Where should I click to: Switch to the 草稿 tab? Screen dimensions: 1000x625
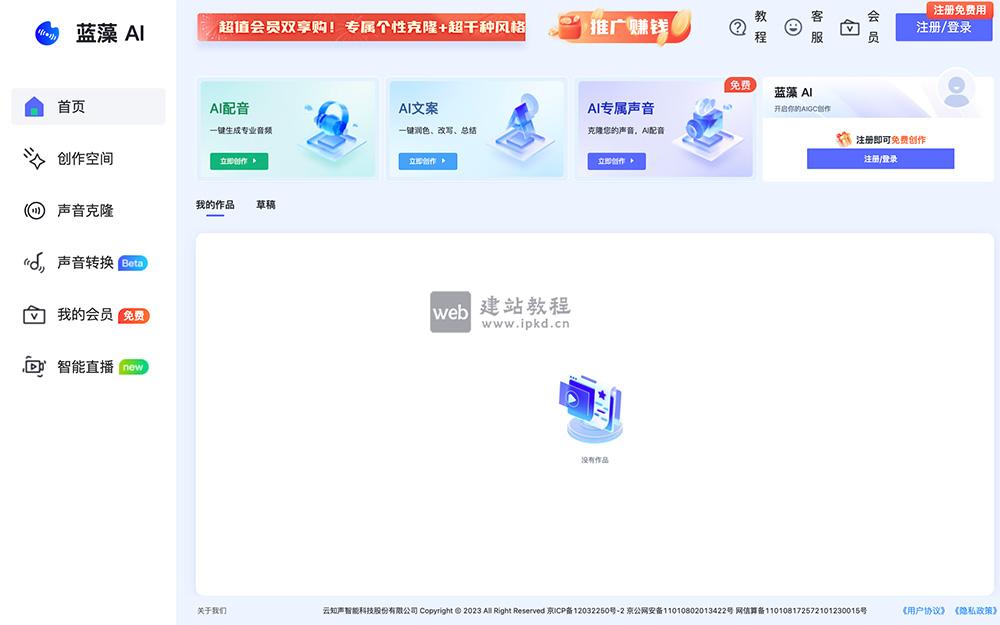tap(265, 205)
